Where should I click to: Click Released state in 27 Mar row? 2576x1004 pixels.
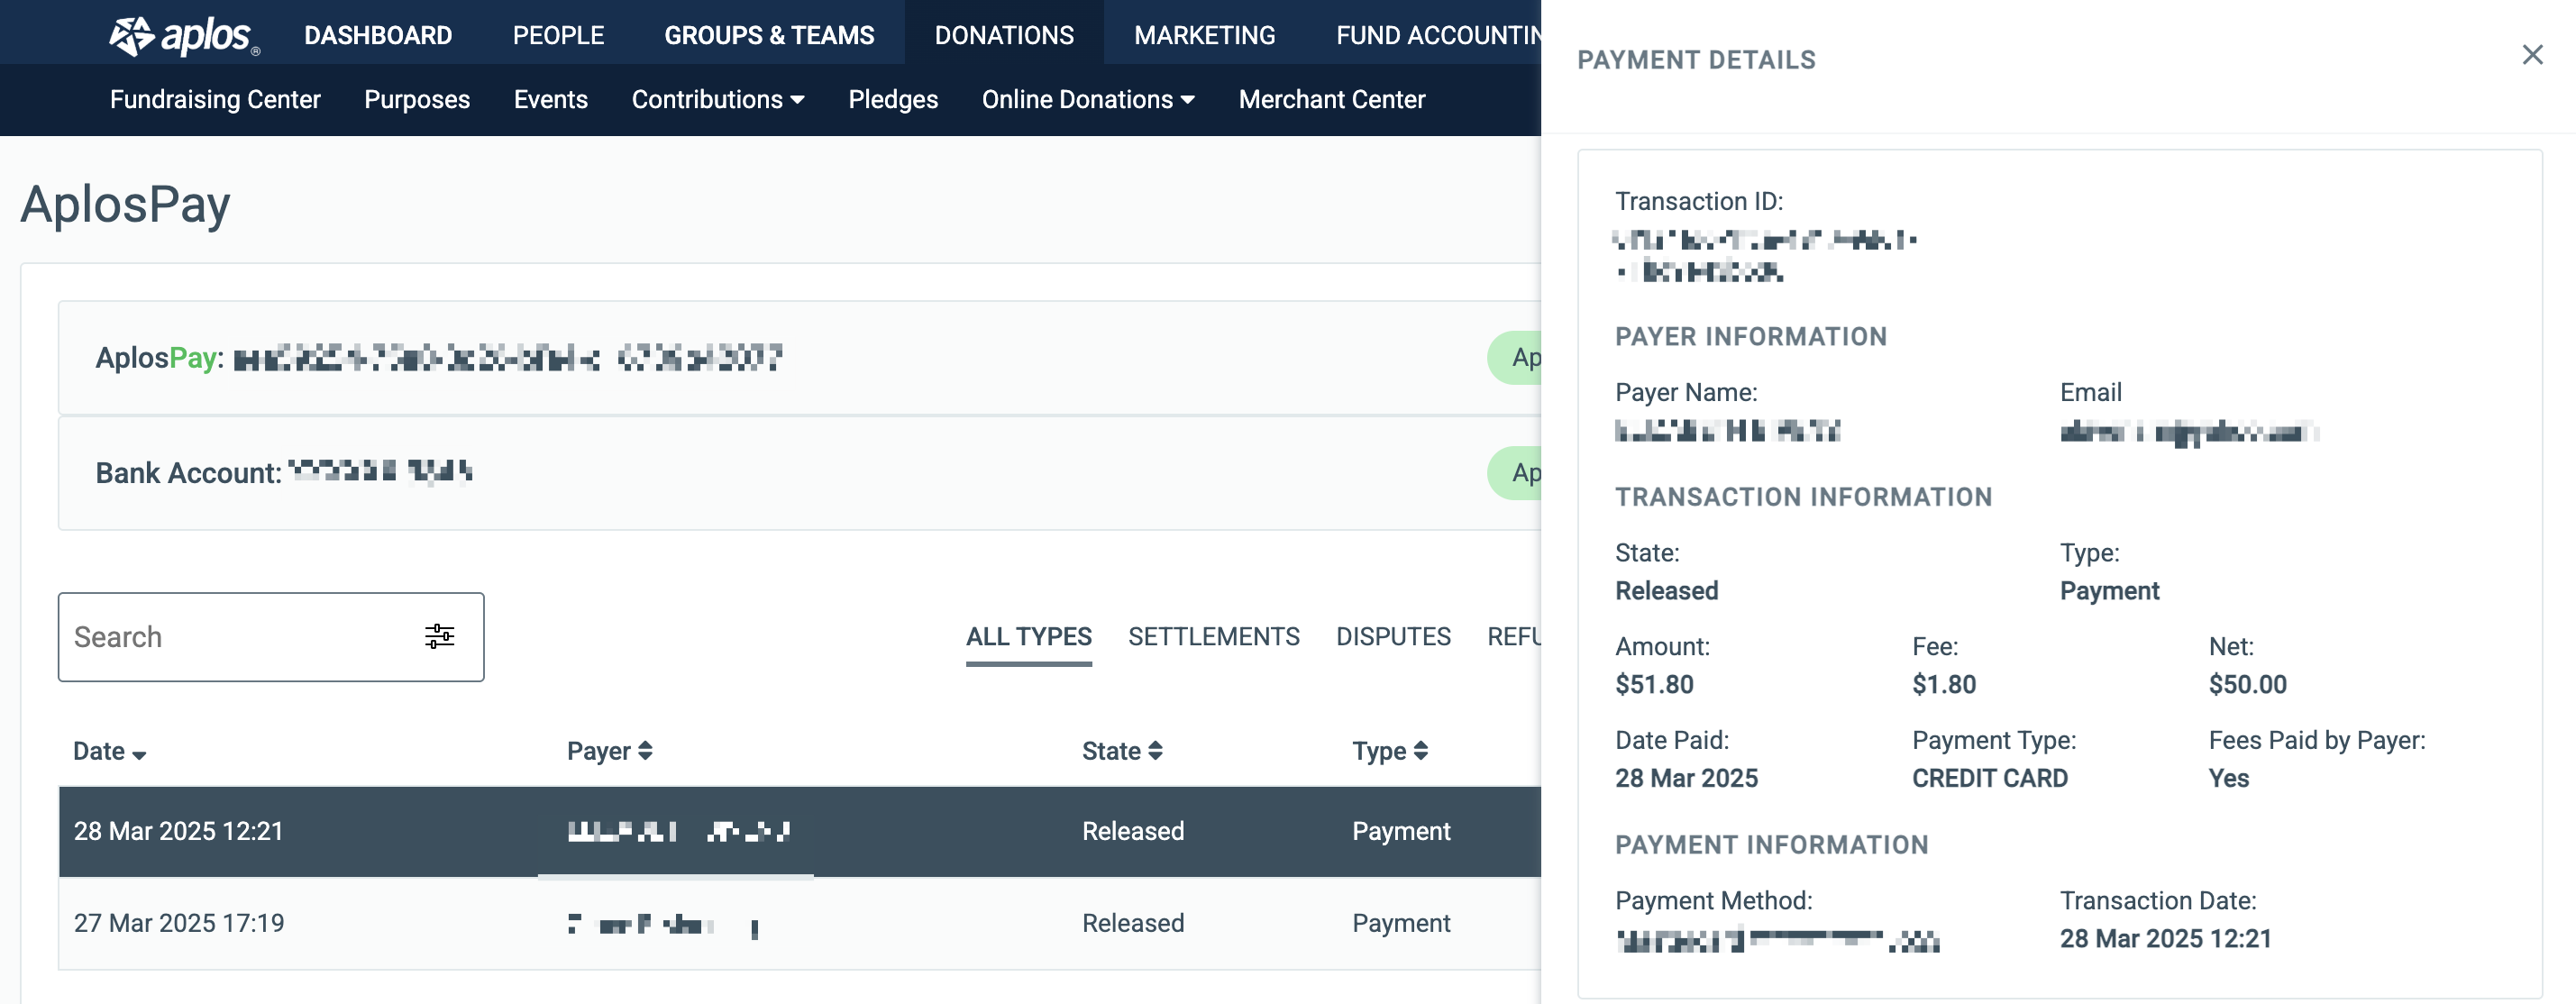(1133, 923)
